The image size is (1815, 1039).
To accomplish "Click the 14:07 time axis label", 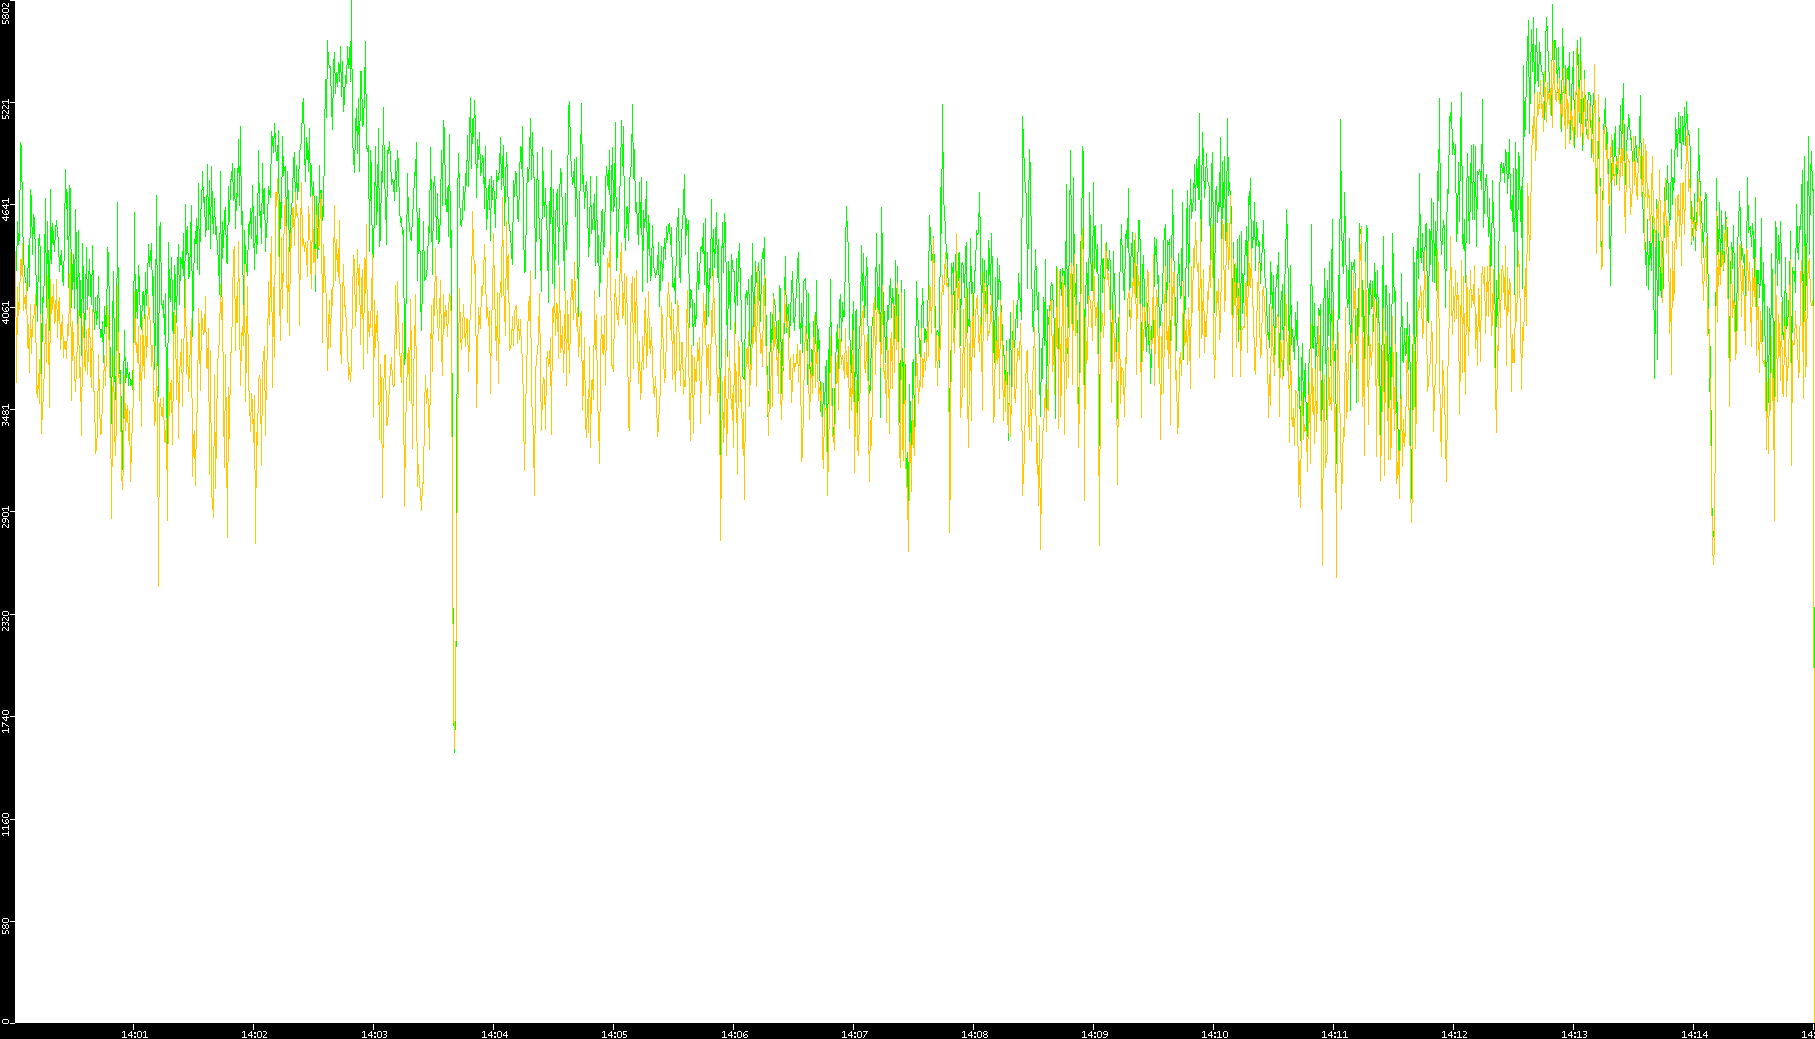I will coord(854,1033).
